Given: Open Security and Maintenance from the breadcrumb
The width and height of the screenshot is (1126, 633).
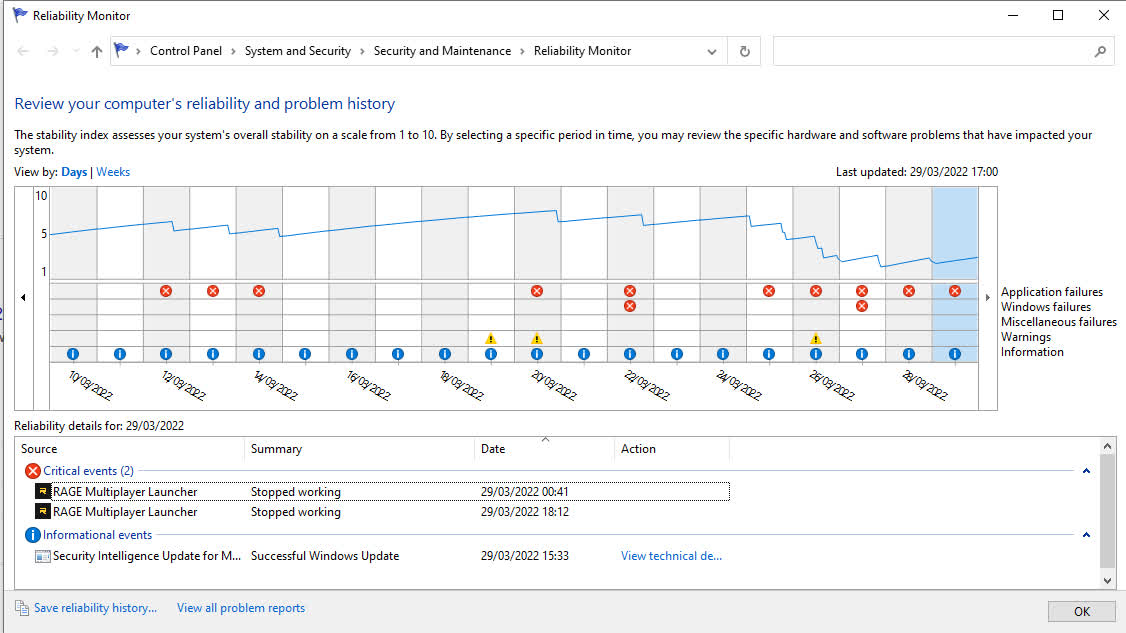Looking at the screenshot, I should (442, 51).
